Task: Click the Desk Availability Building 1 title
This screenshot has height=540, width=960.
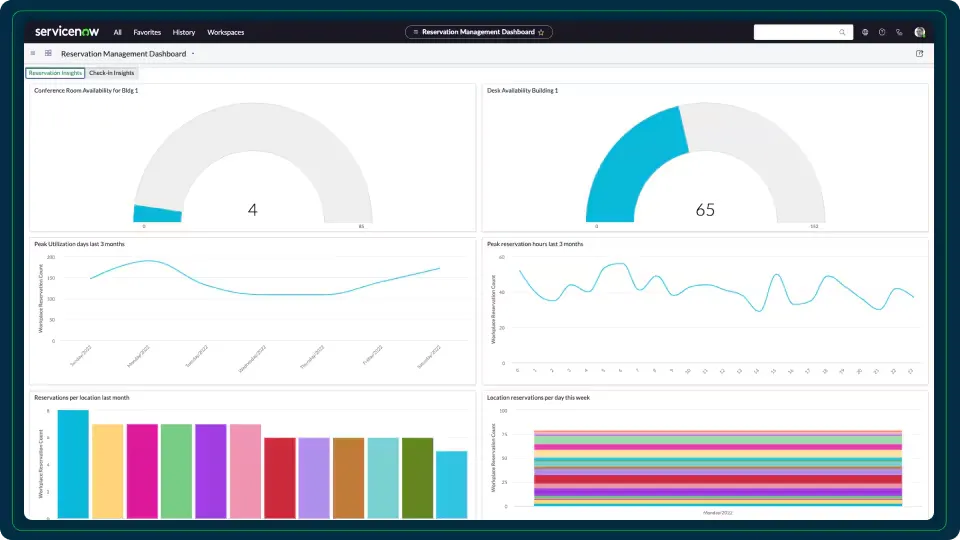Action: click(523, 91)
